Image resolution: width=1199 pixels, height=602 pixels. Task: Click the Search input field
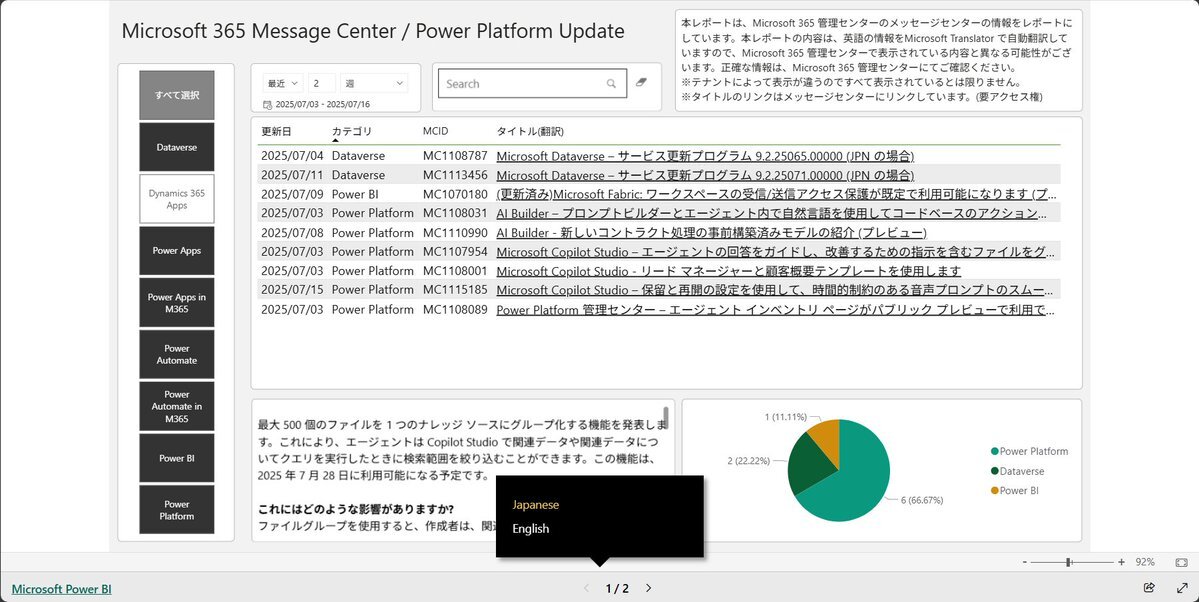[532, 83]
